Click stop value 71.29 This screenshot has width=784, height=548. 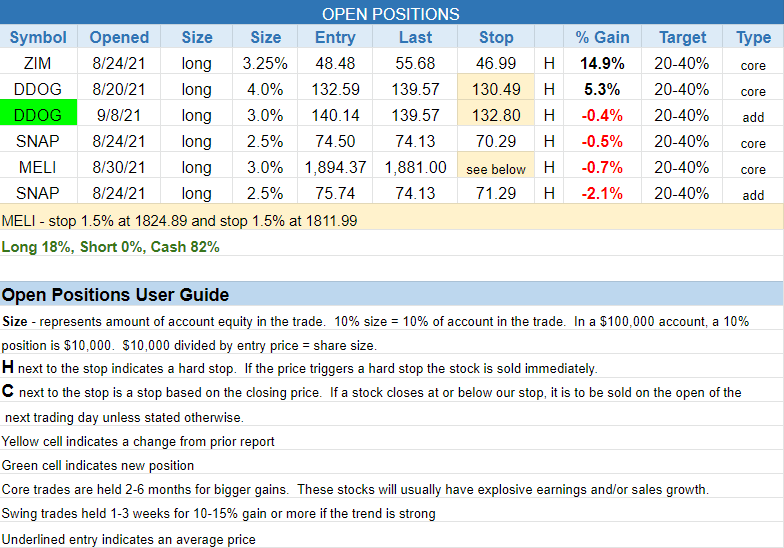(496, 193)
